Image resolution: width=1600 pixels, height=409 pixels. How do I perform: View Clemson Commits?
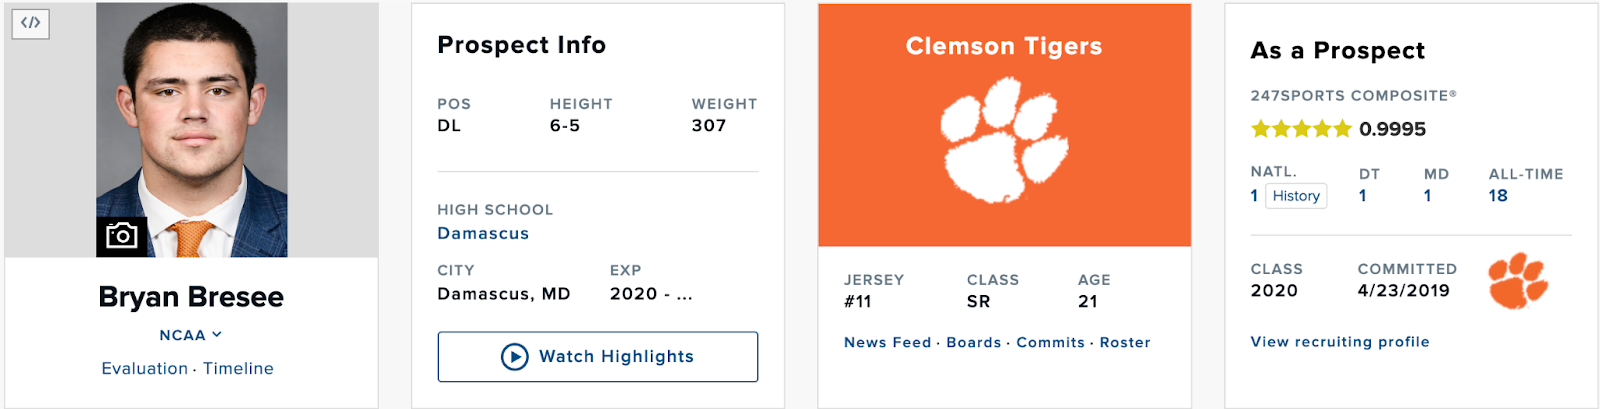pyautogui.click(x=1050, y=343)
